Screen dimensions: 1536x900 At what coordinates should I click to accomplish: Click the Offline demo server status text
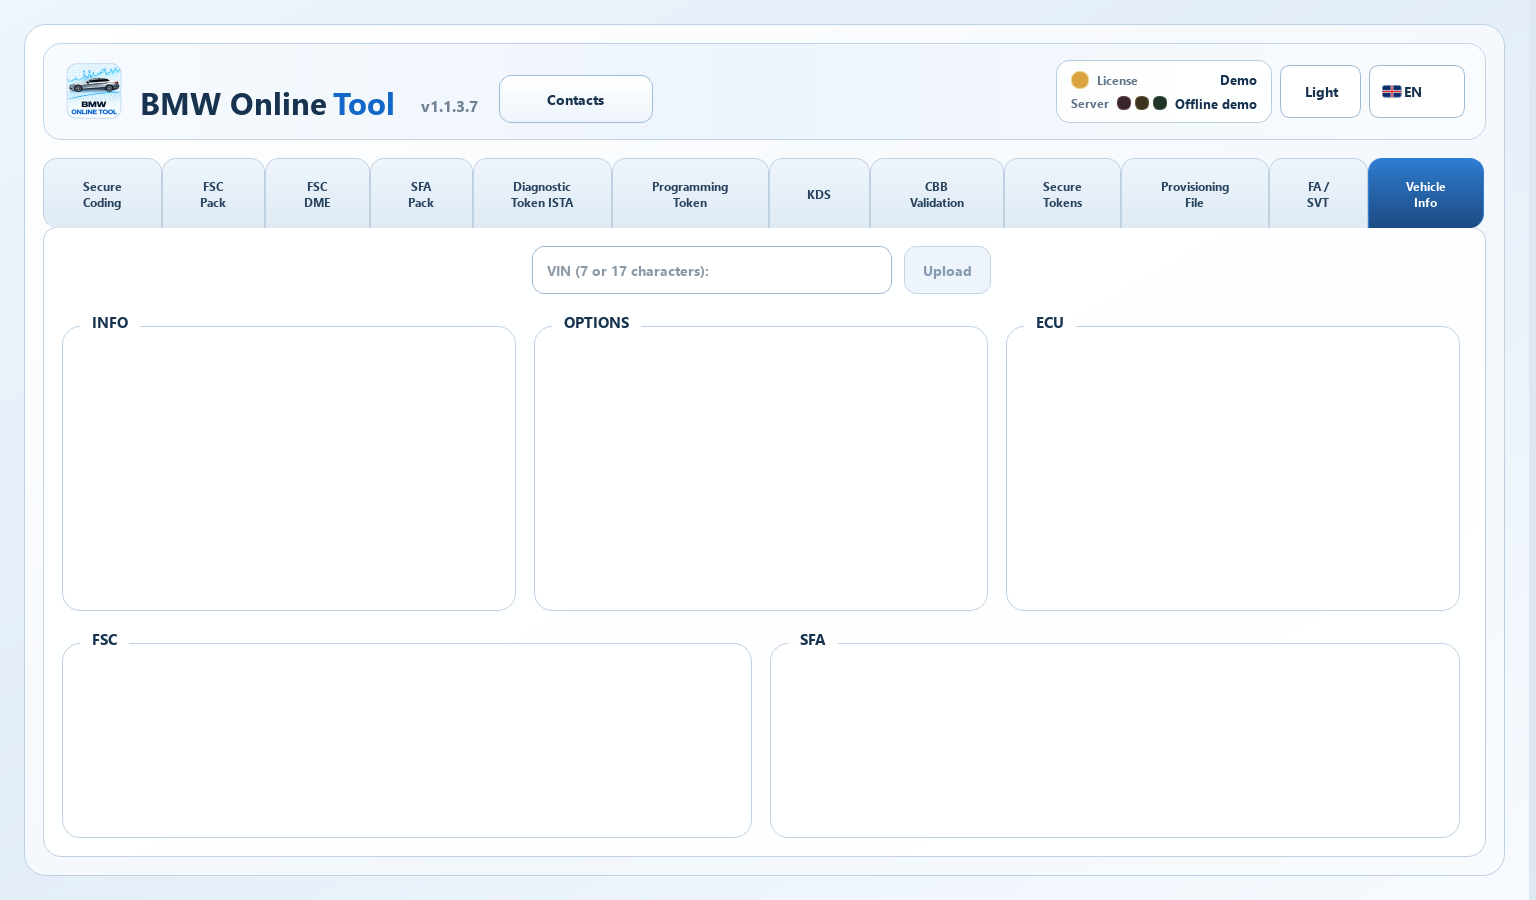click(x=1216, y=104)
